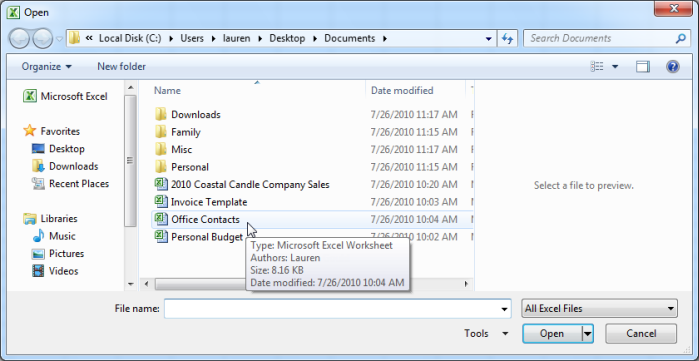Click the New folder button
The width and height of the screenshot is (699, 361).
click(121, 67)
